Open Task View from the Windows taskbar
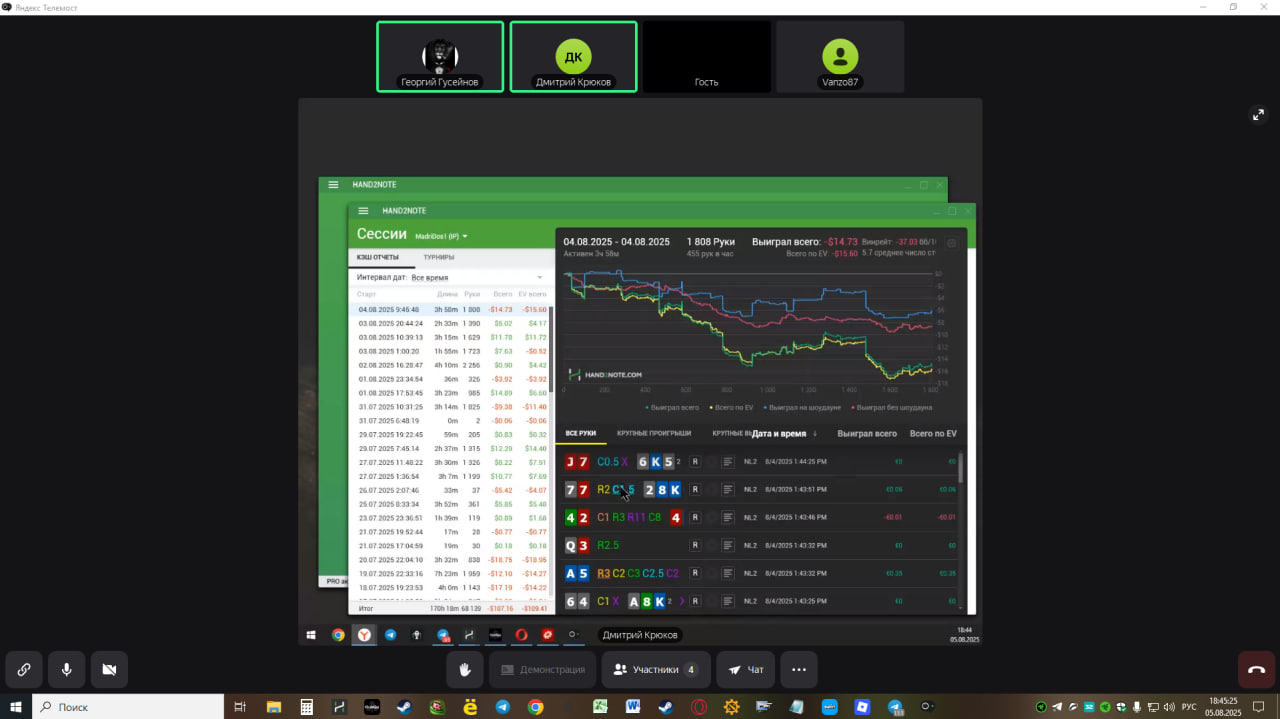Screen dimensions: 1280x719 (240, 707)
